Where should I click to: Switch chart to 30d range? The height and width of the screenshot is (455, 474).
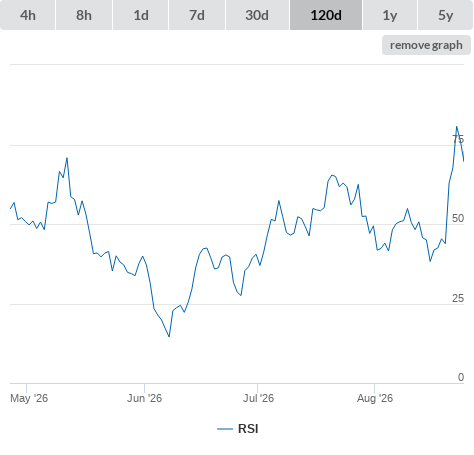[x=257, y=15]
